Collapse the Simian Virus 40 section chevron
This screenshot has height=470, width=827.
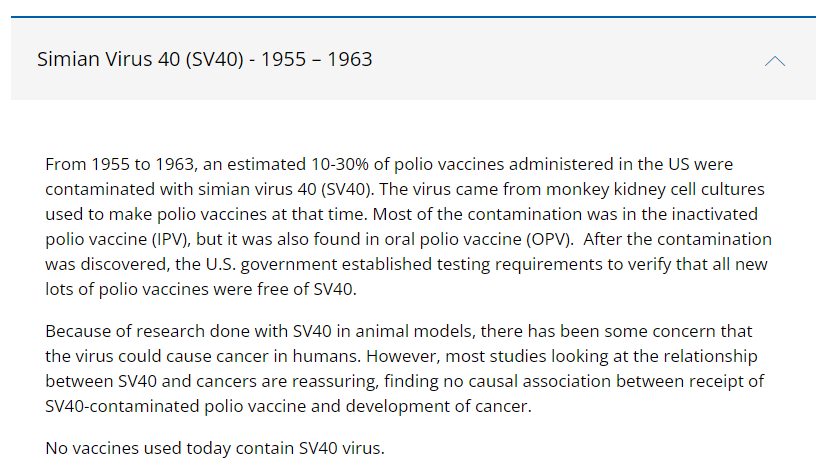(774, 61)
